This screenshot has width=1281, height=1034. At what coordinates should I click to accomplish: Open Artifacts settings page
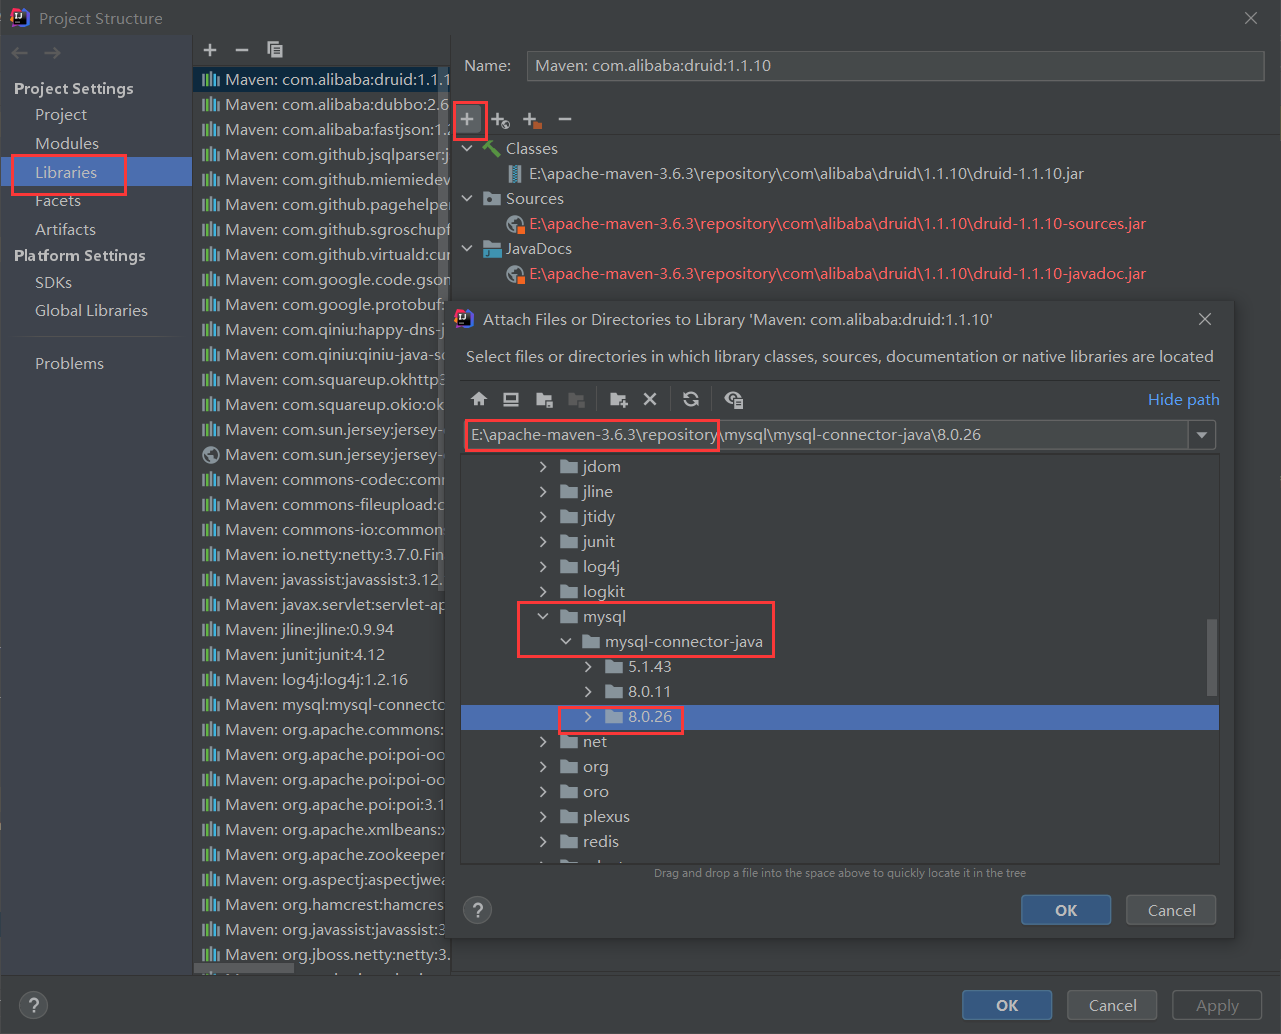tap(65, 230)
